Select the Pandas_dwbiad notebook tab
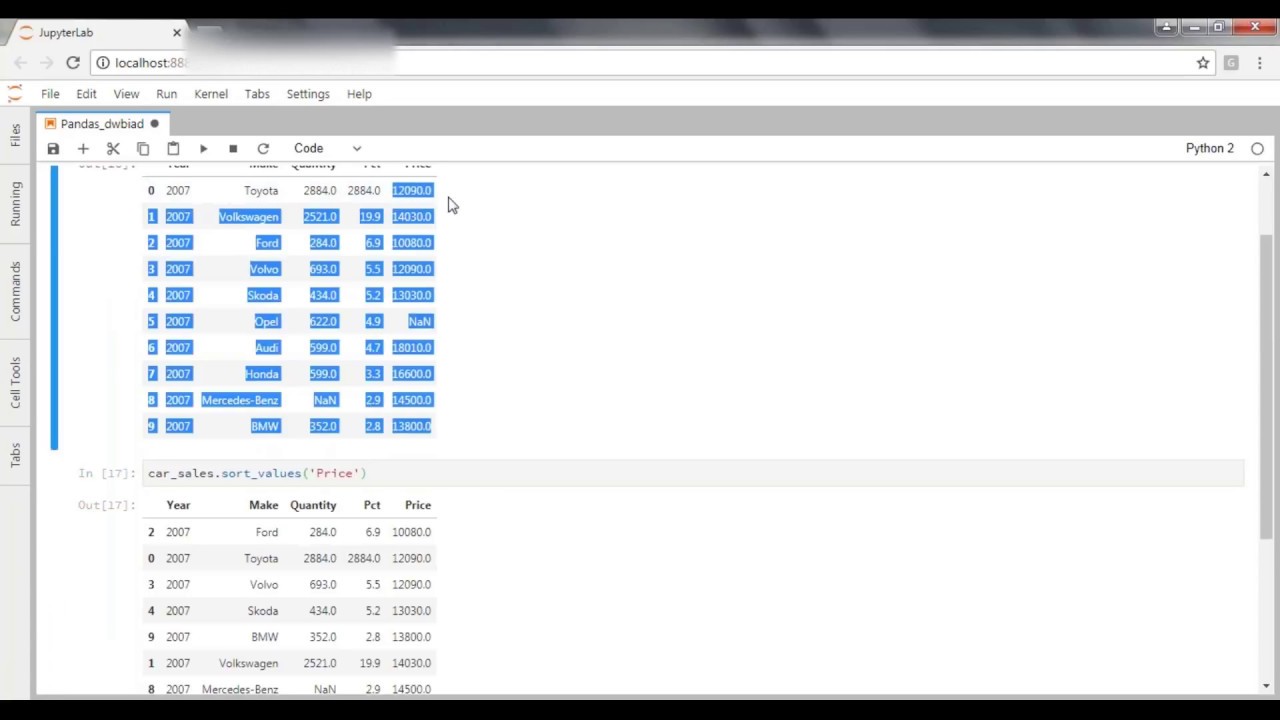Screen dimensions: 1280x720 point(102,124)
